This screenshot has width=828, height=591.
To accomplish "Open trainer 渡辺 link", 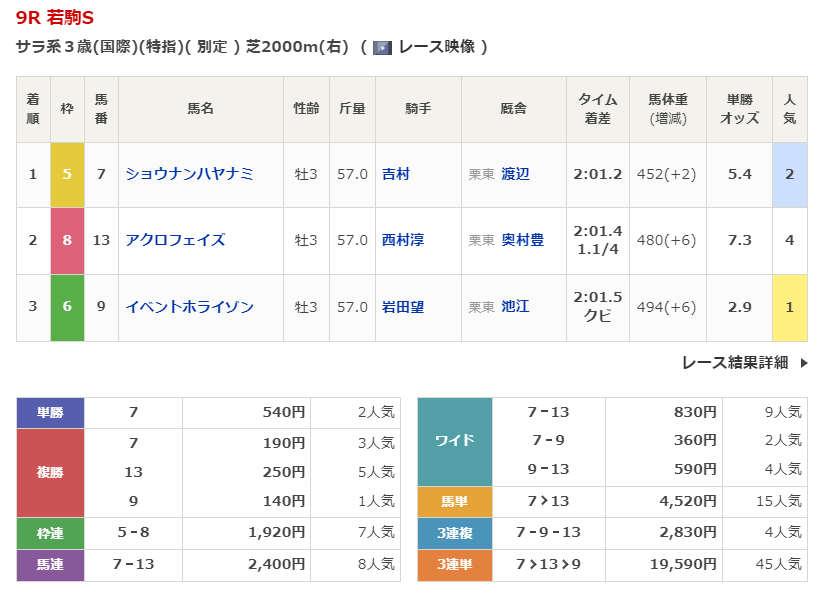I will pos(516,174).
